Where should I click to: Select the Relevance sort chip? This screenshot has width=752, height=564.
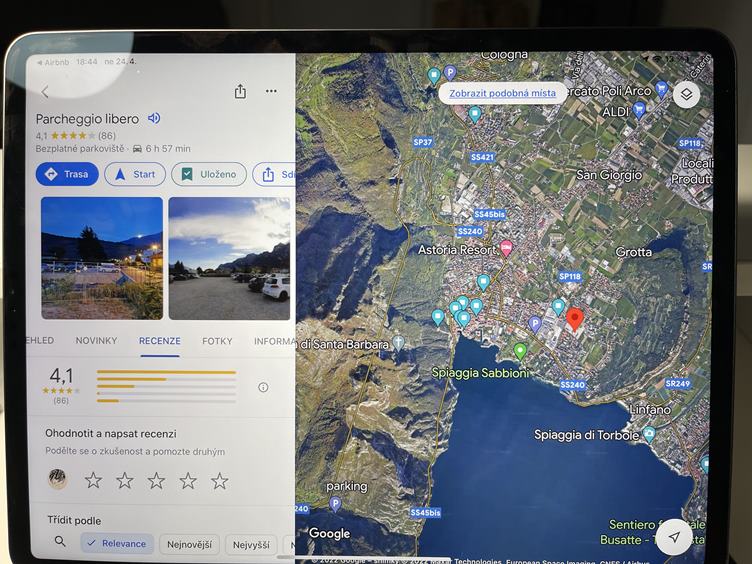117,543
